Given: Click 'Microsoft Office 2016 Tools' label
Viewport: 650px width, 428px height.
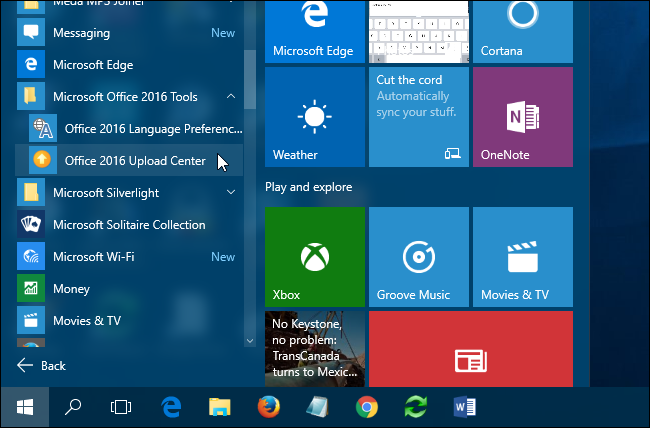Looking at the screenshot, I should coord(125,97).
